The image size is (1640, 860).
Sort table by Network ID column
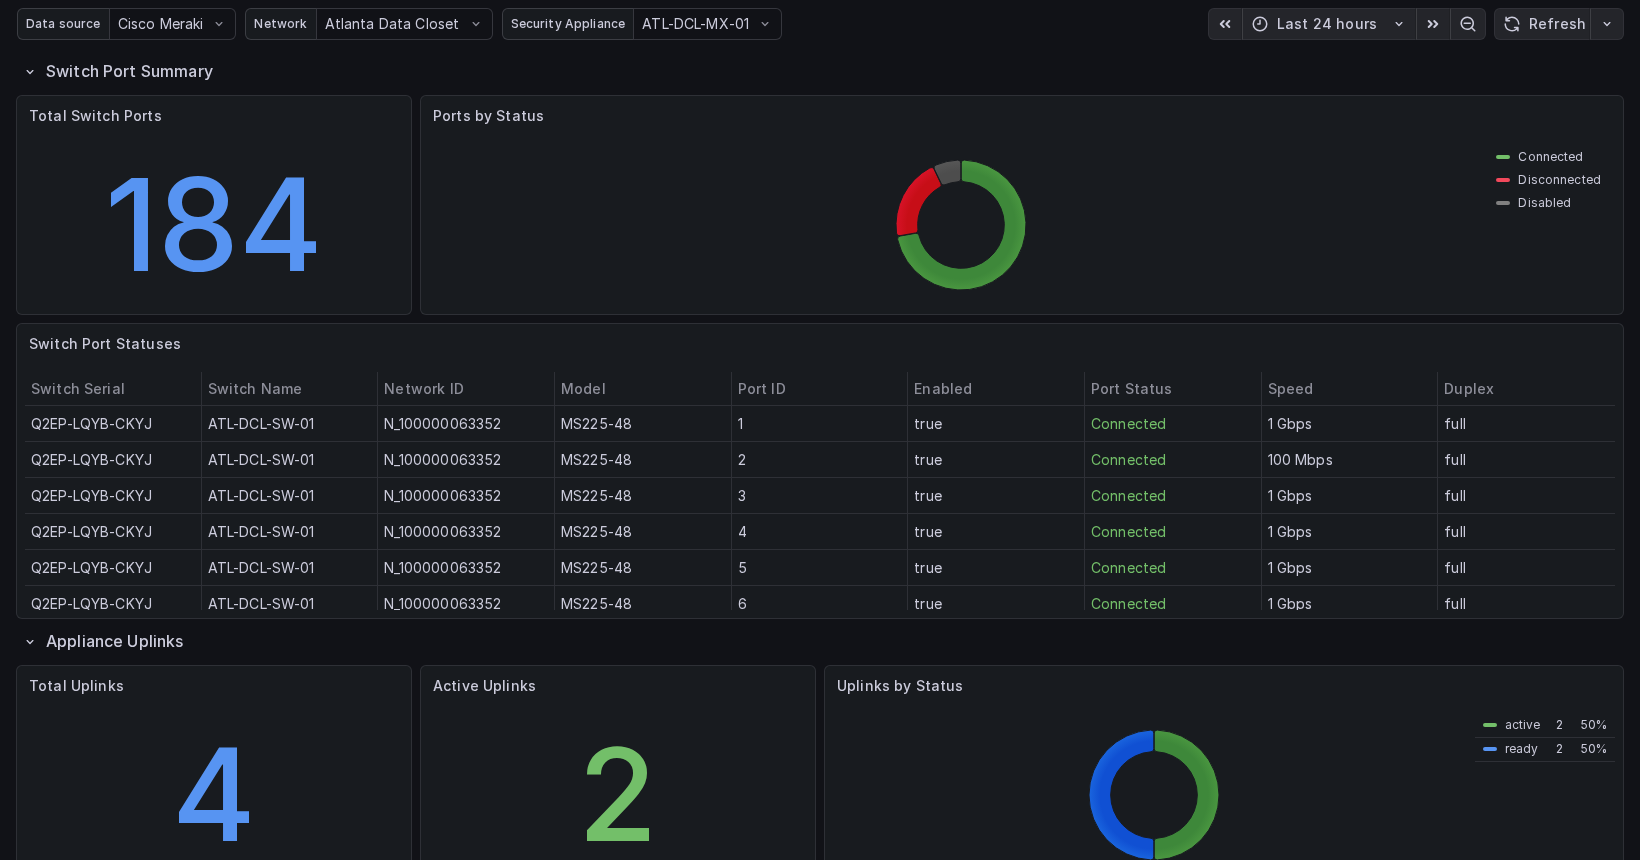(424, 389)
